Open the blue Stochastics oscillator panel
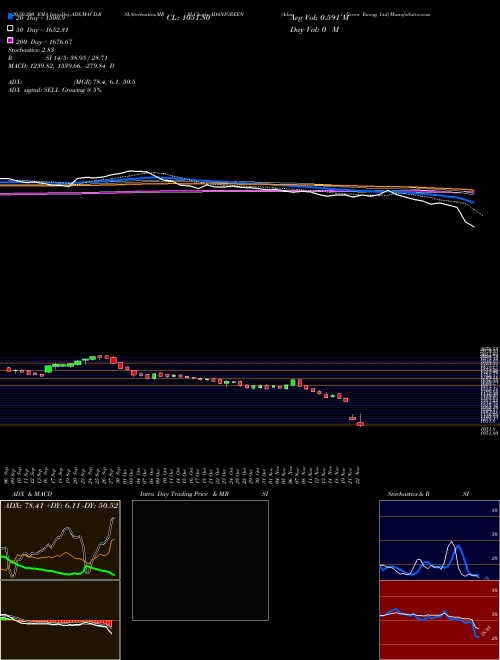The image size is (500, 660). pos(439,540)
